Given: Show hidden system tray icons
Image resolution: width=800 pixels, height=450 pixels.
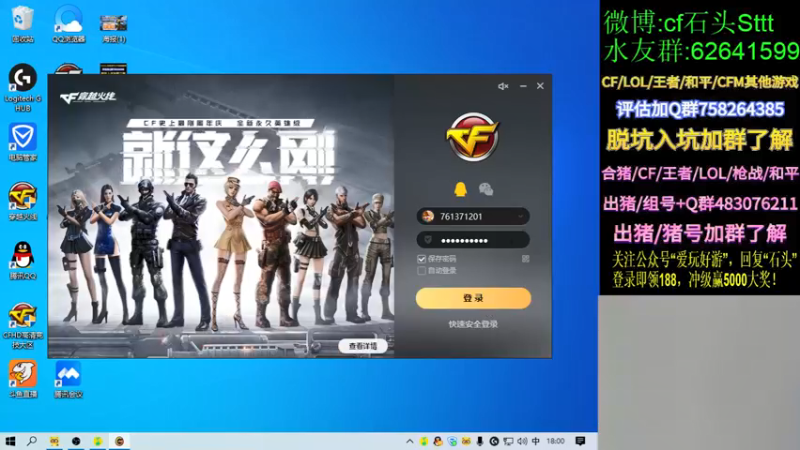Looking at the screenshot, I should pyautogui.click(x=409, y=441).
